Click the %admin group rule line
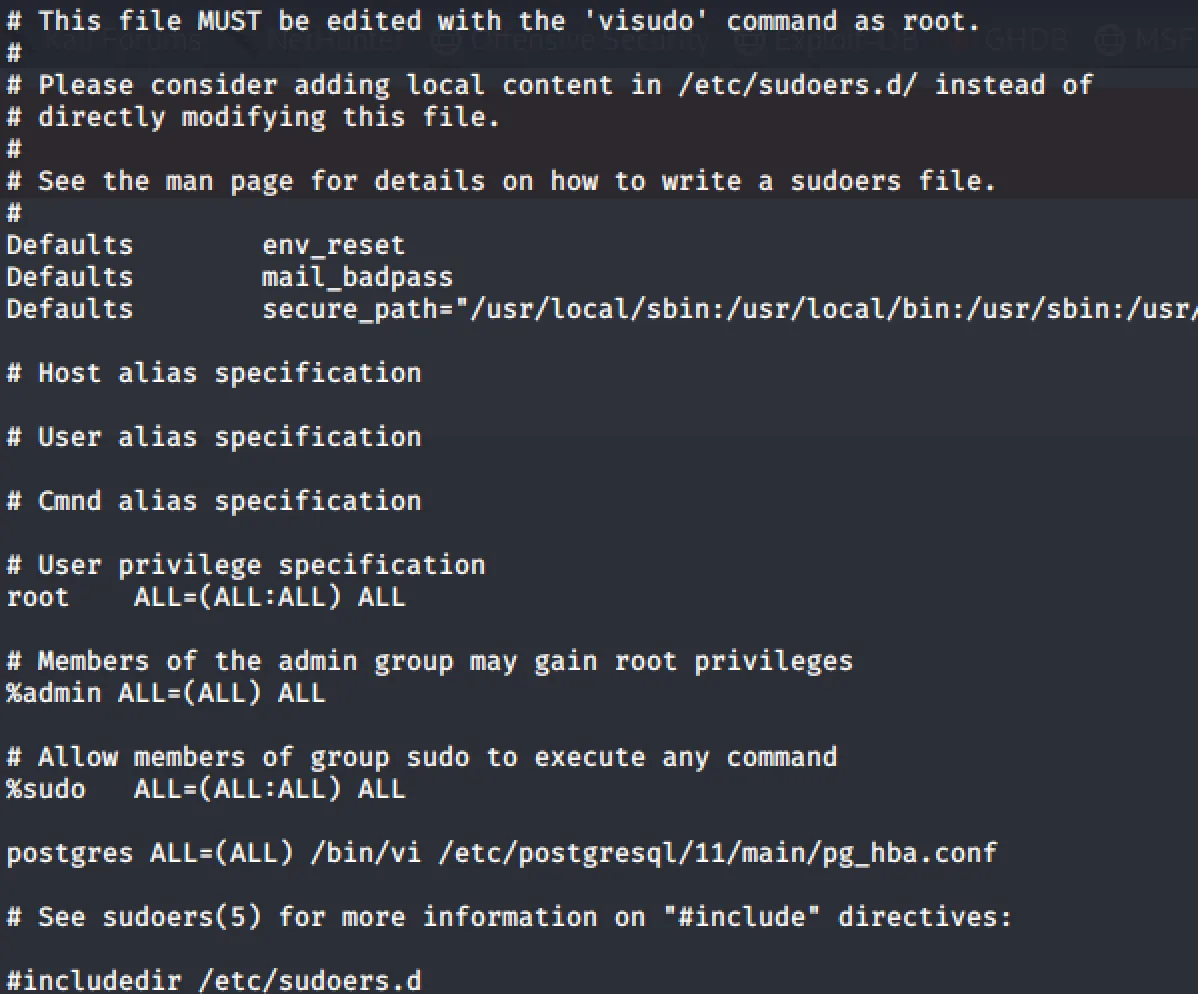 coord(166,693)
